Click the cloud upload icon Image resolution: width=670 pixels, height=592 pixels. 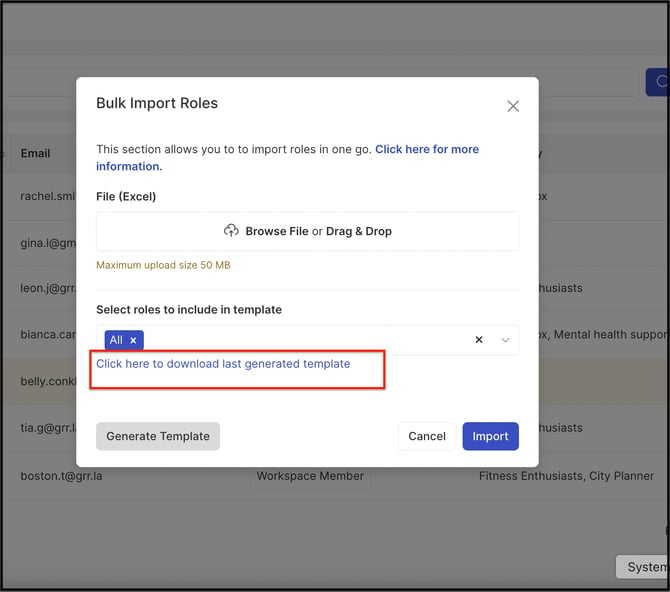coord(231,231)
